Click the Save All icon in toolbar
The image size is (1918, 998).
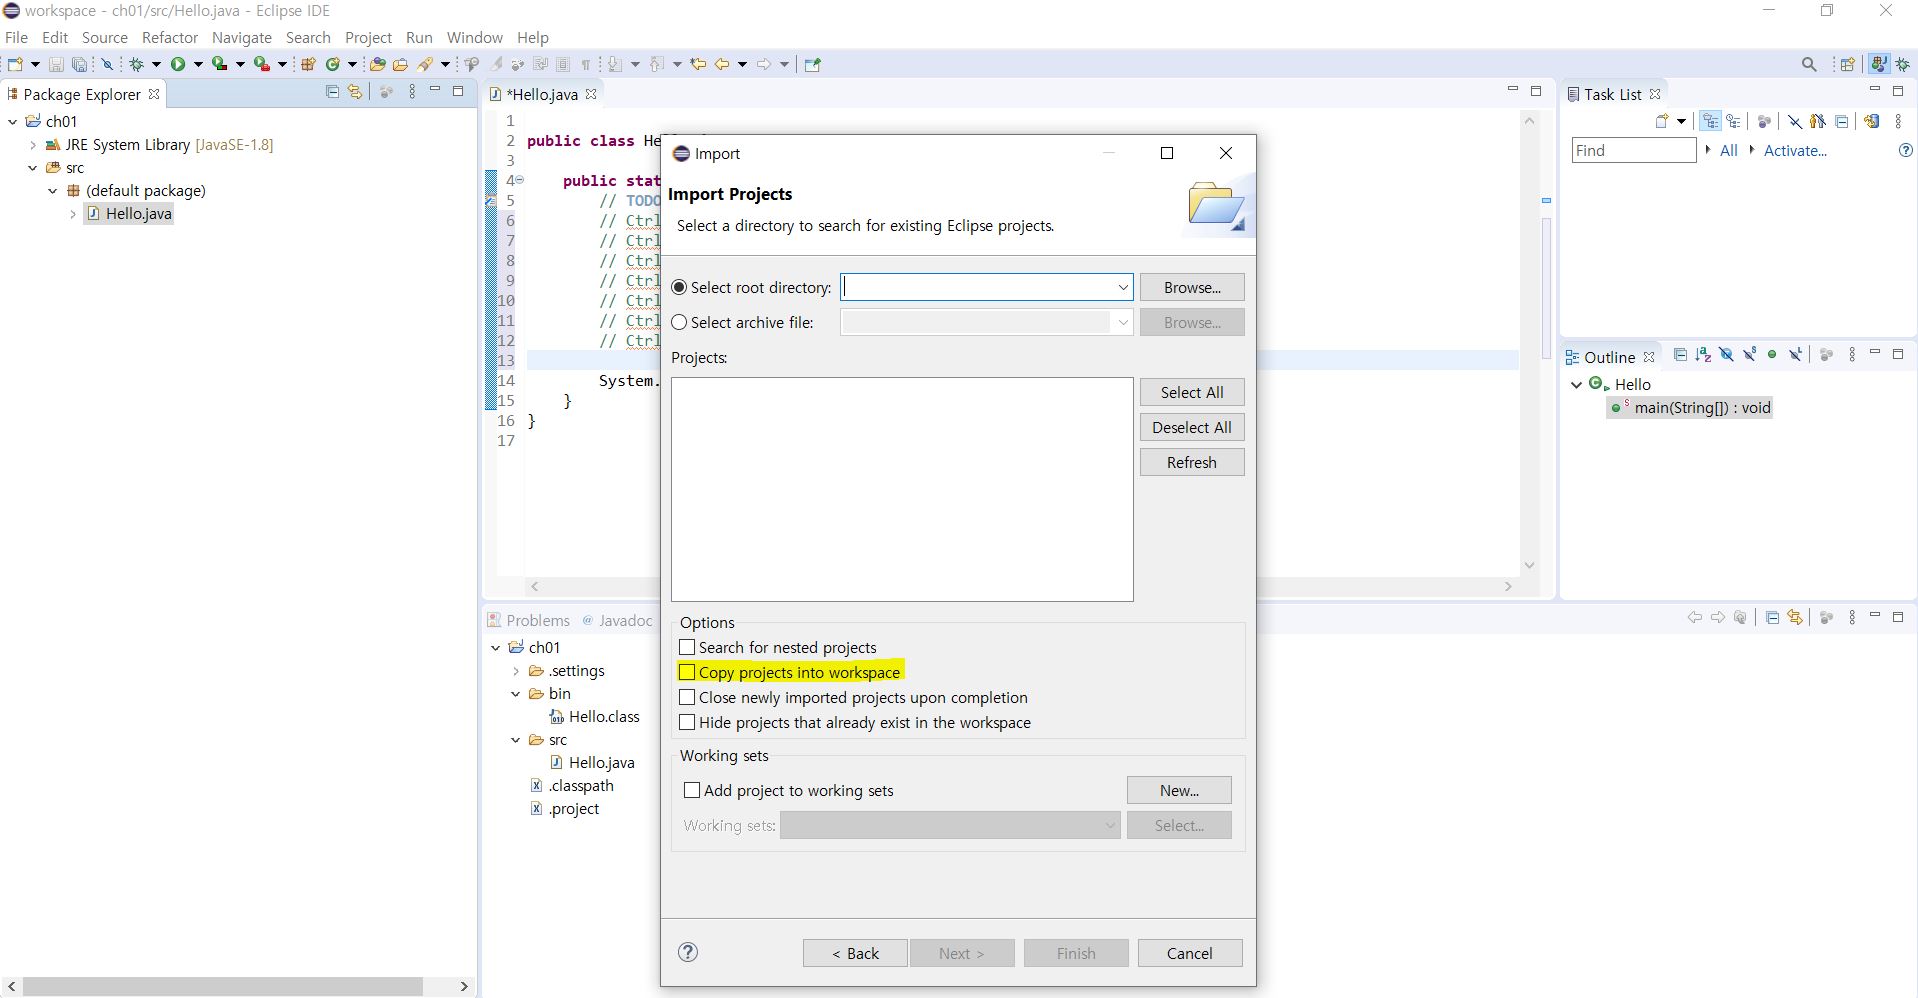pyautogui.click(x=79, y=64)
